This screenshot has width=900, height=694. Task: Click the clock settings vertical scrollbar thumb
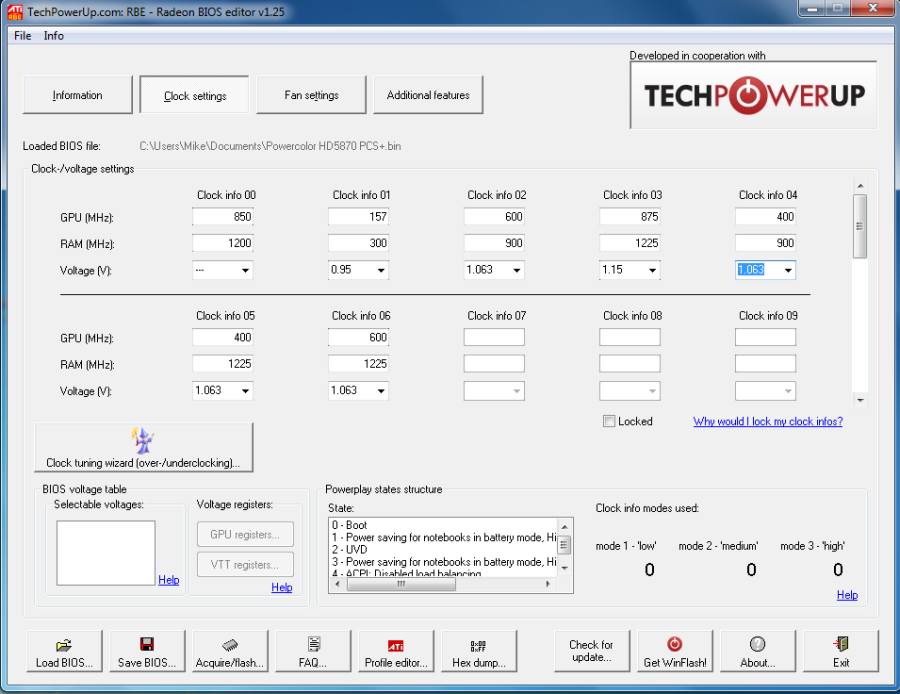click(x=859, y=226)
